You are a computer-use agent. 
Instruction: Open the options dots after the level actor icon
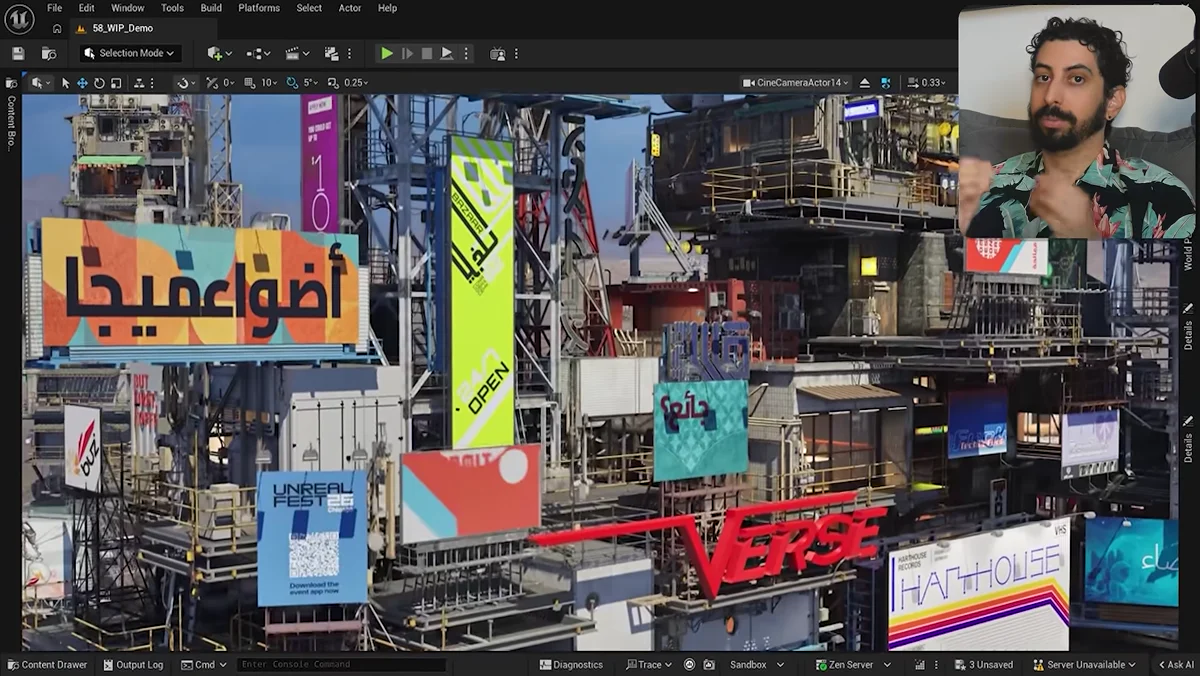[x=349, y=53]
